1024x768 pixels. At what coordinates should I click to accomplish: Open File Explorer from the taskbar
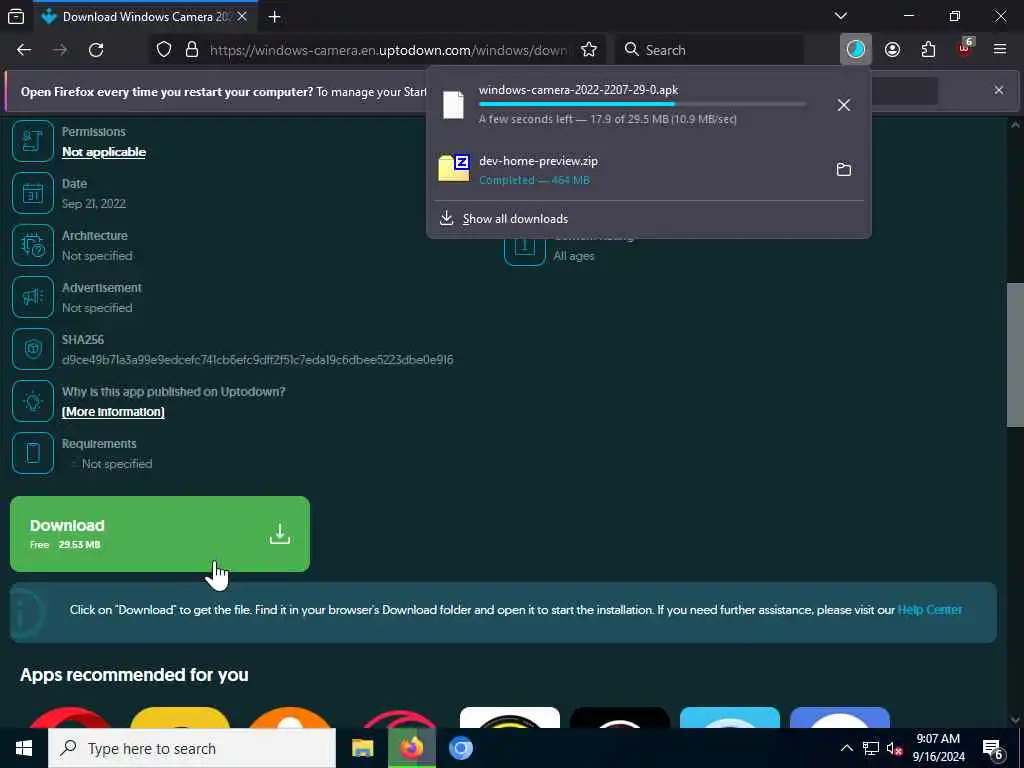click(362, 748)
